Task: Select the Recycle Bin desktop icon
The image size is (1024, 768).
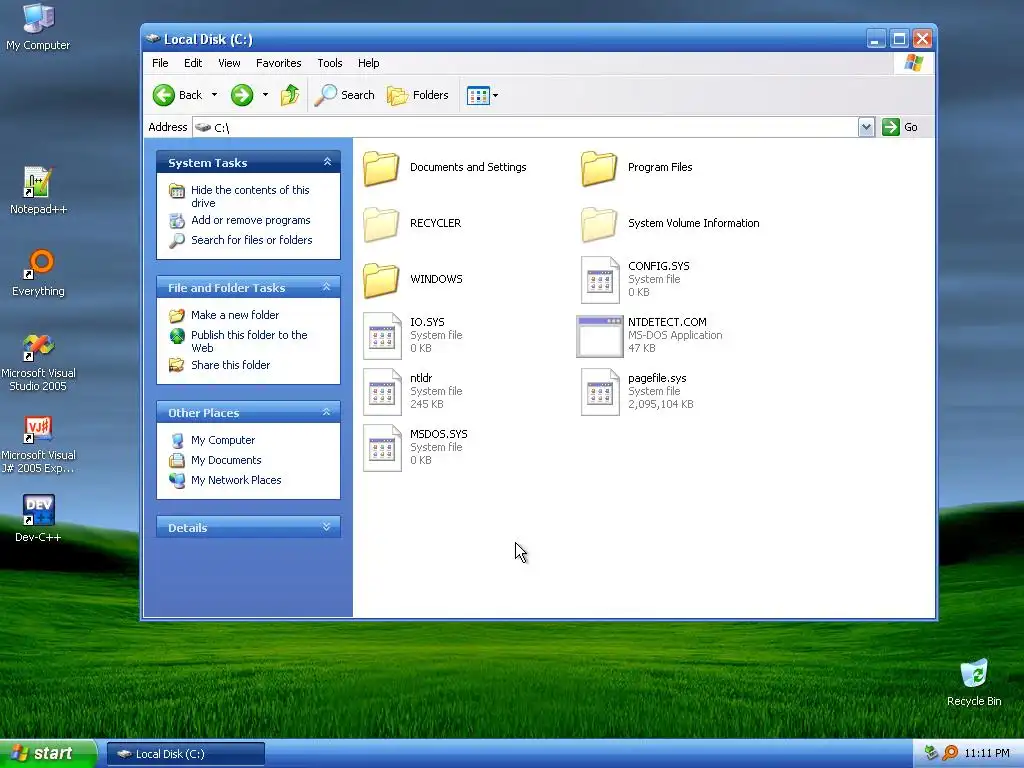Action: tap(974, 673)
